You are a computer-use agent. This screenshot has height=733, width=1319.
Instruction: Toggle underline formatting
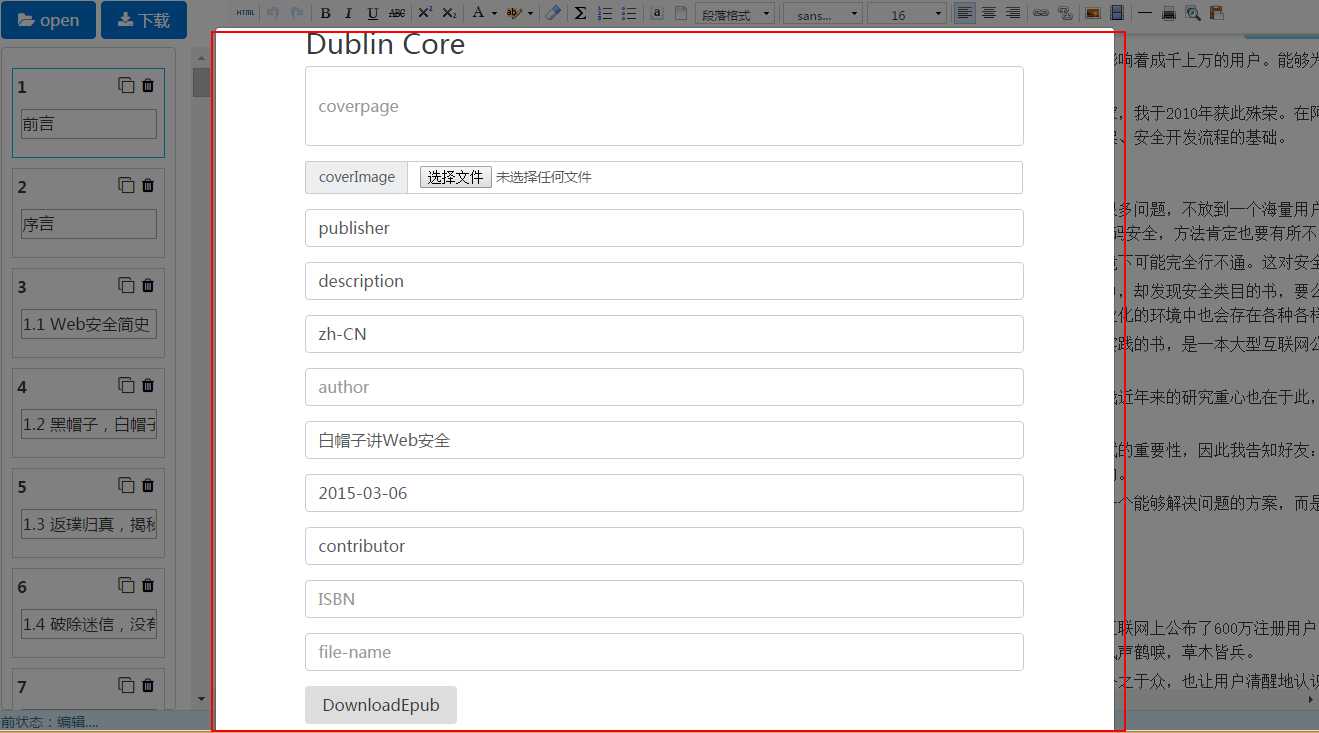click(373, 13)
